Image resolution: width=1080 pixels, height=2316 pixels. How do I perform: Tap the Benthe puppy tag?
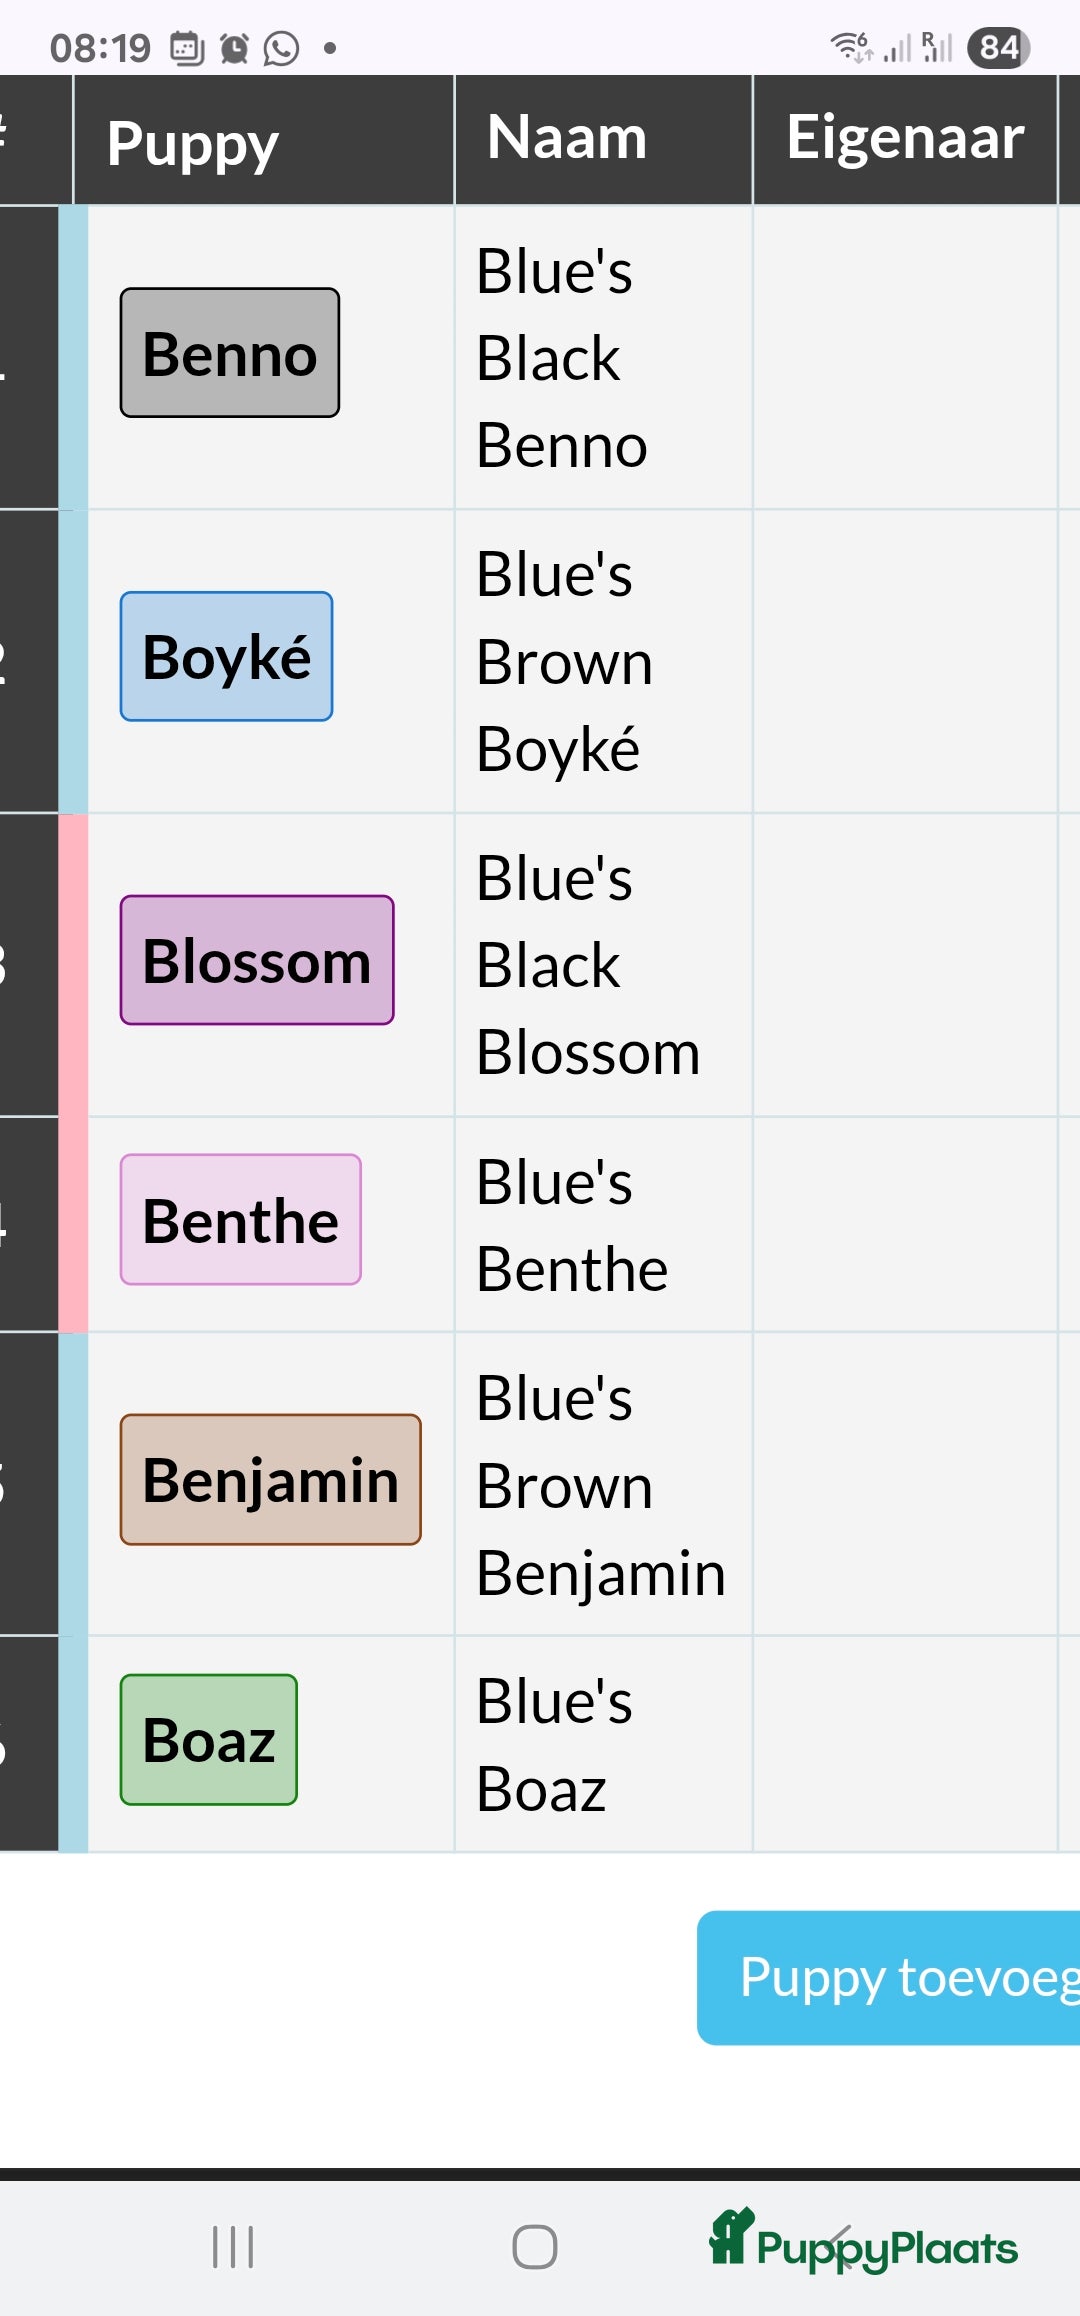pyautogui.click(x=241, y=1220)
